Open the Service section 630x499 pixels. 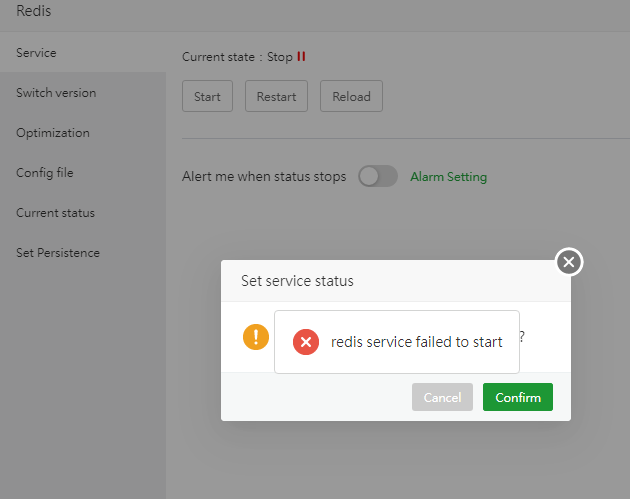(x=36, y=53)
